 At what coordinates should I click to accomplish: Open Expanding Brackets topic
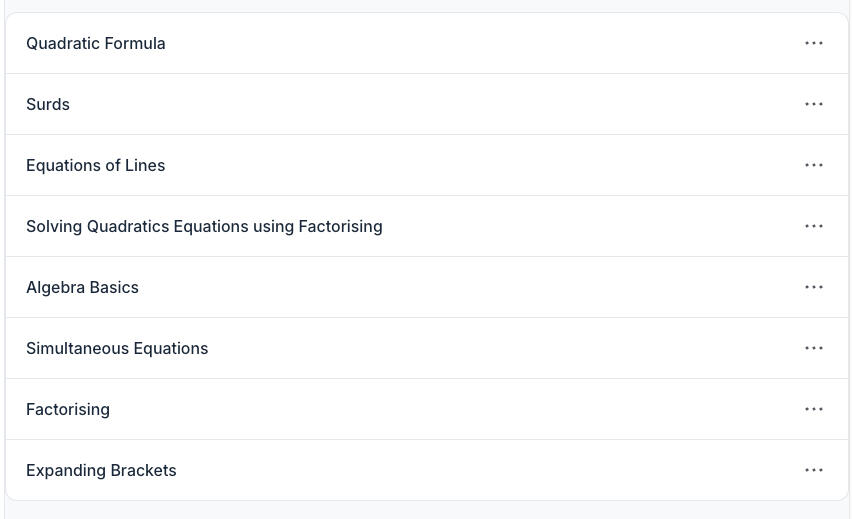tap(101, 470)
